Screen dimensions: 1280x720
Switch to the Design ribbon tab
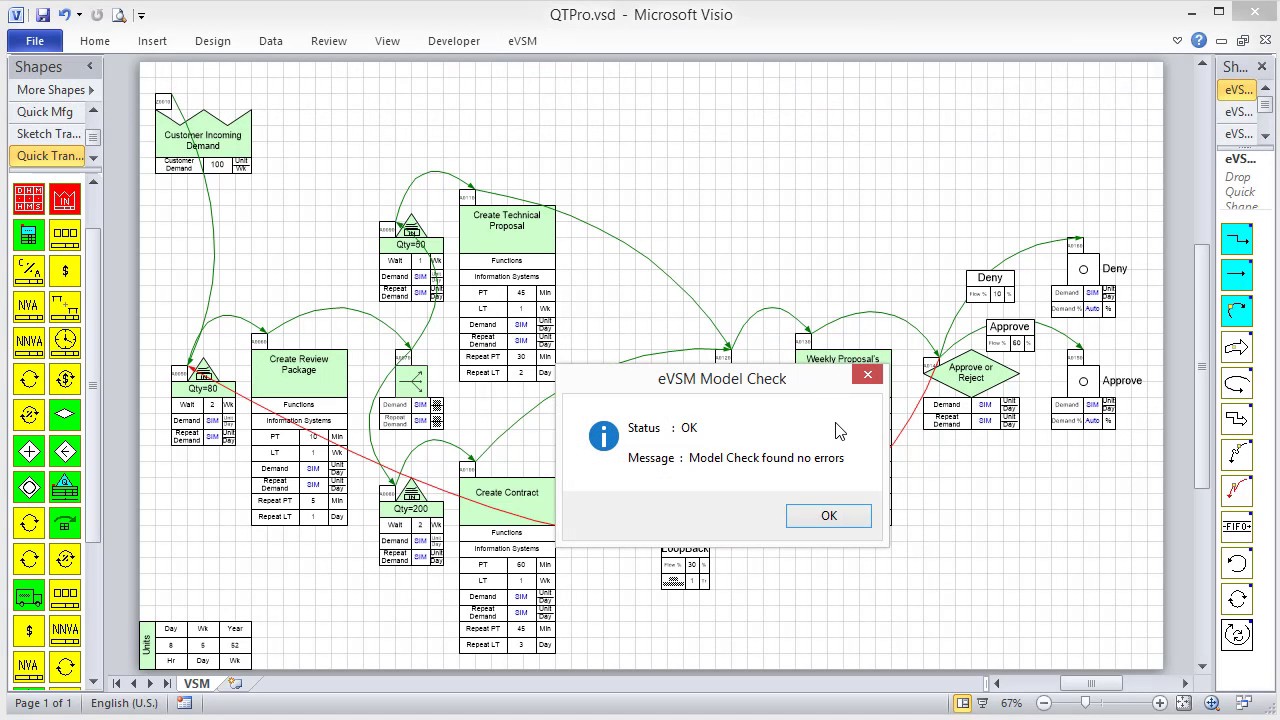pyautogui.click(x=213, y=41)
